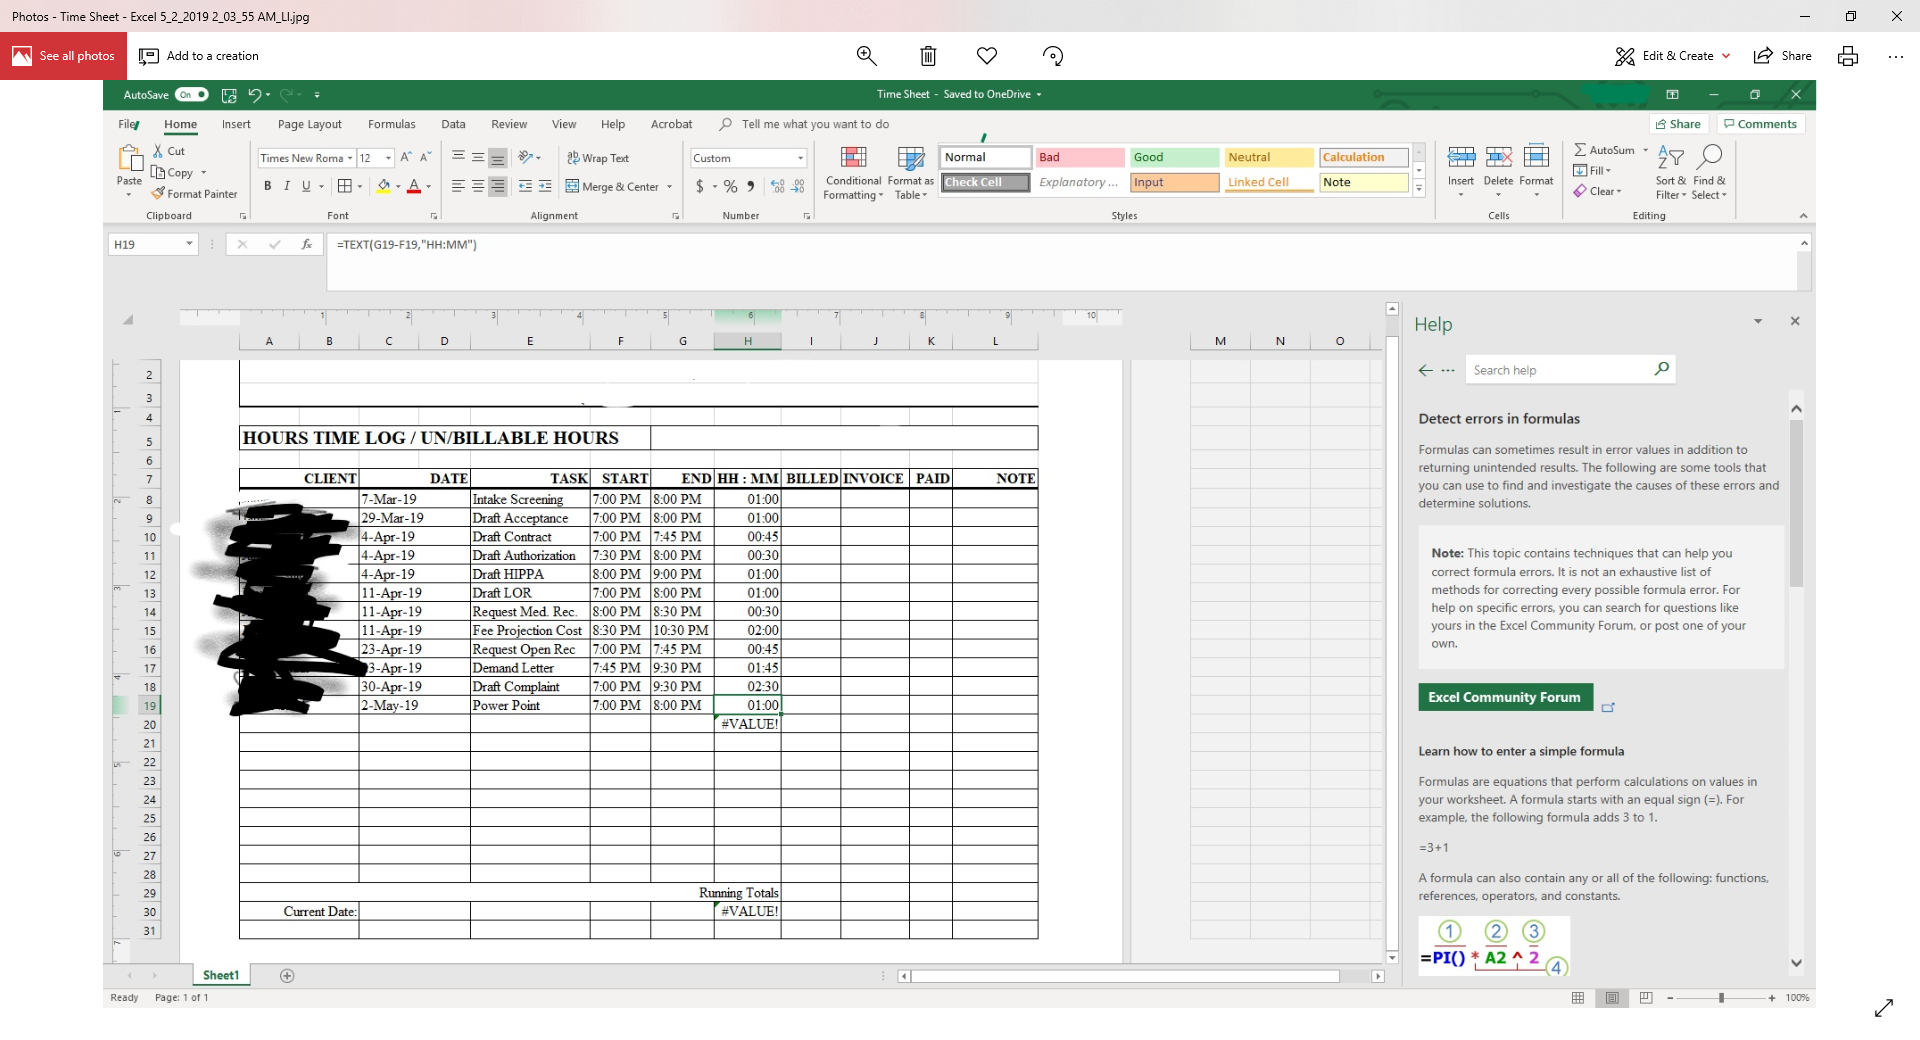1920x1040 pixels.
Task: Open the font name dropdown
Action: 350,158
